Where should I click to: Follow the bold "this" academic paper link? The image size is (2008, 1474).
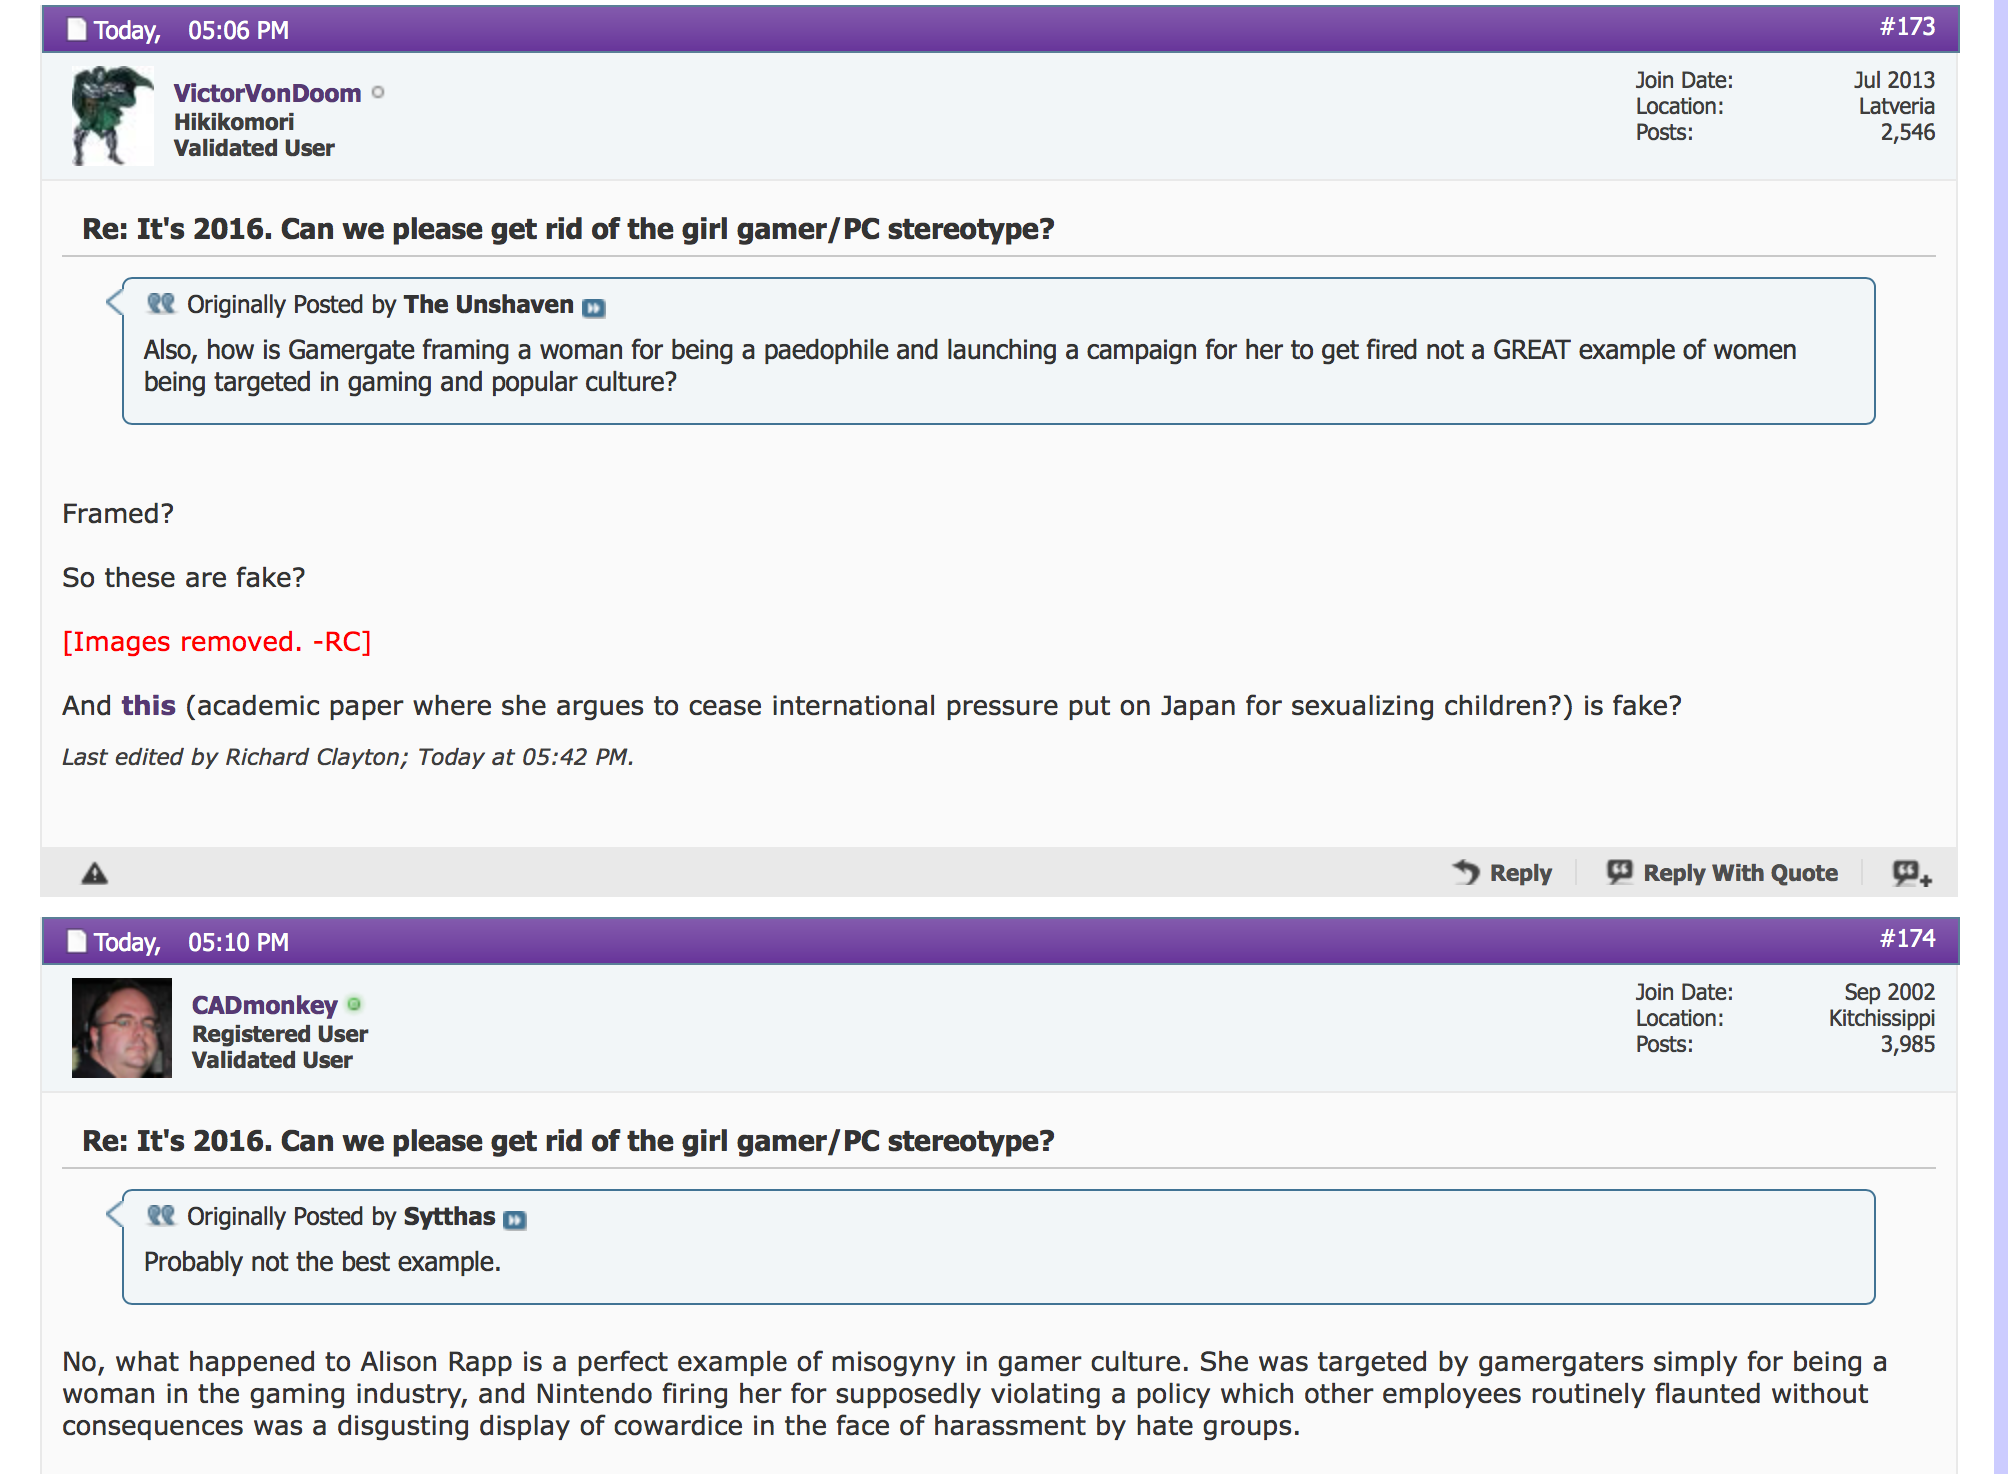[148, 705]
